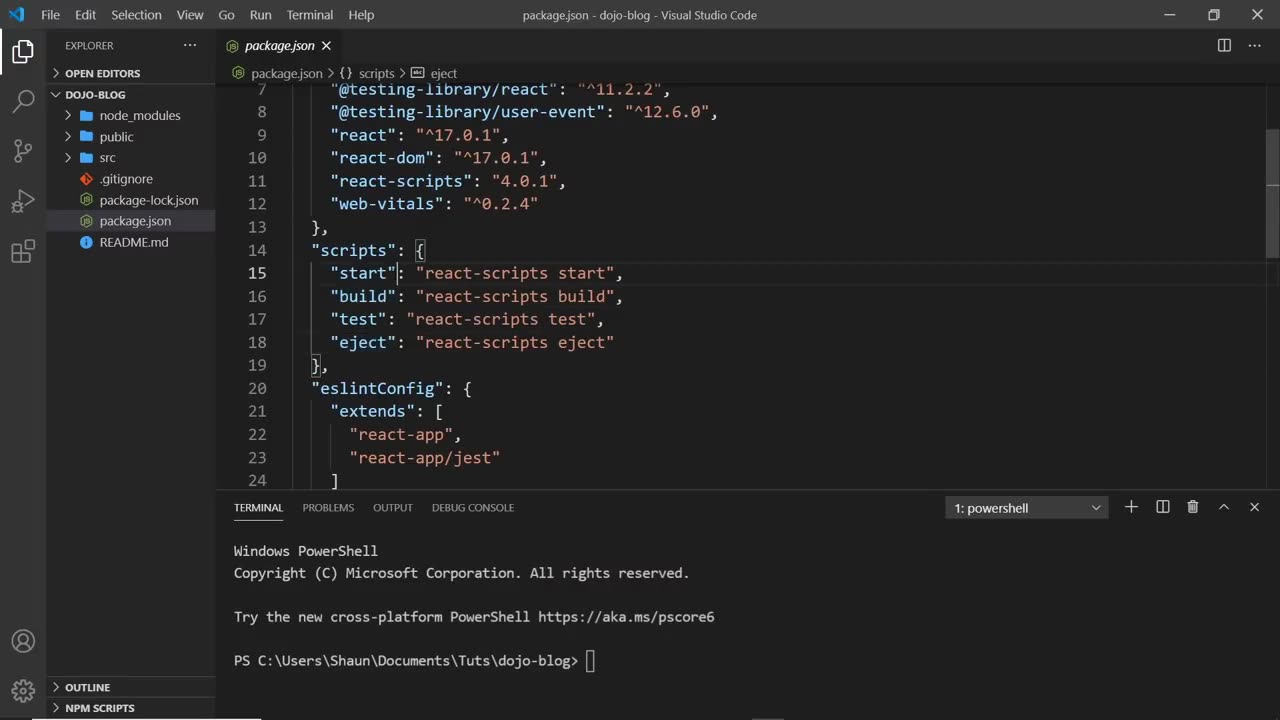The height and width of the screenshot is (720, 1280).
Task: Open the Extensions view
Action: pyautogui.click(x=23, y=252)
